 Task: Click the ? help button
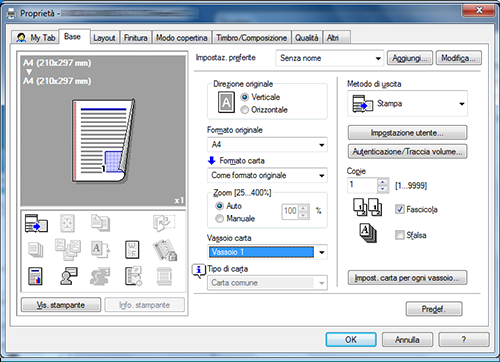(464, 340)
